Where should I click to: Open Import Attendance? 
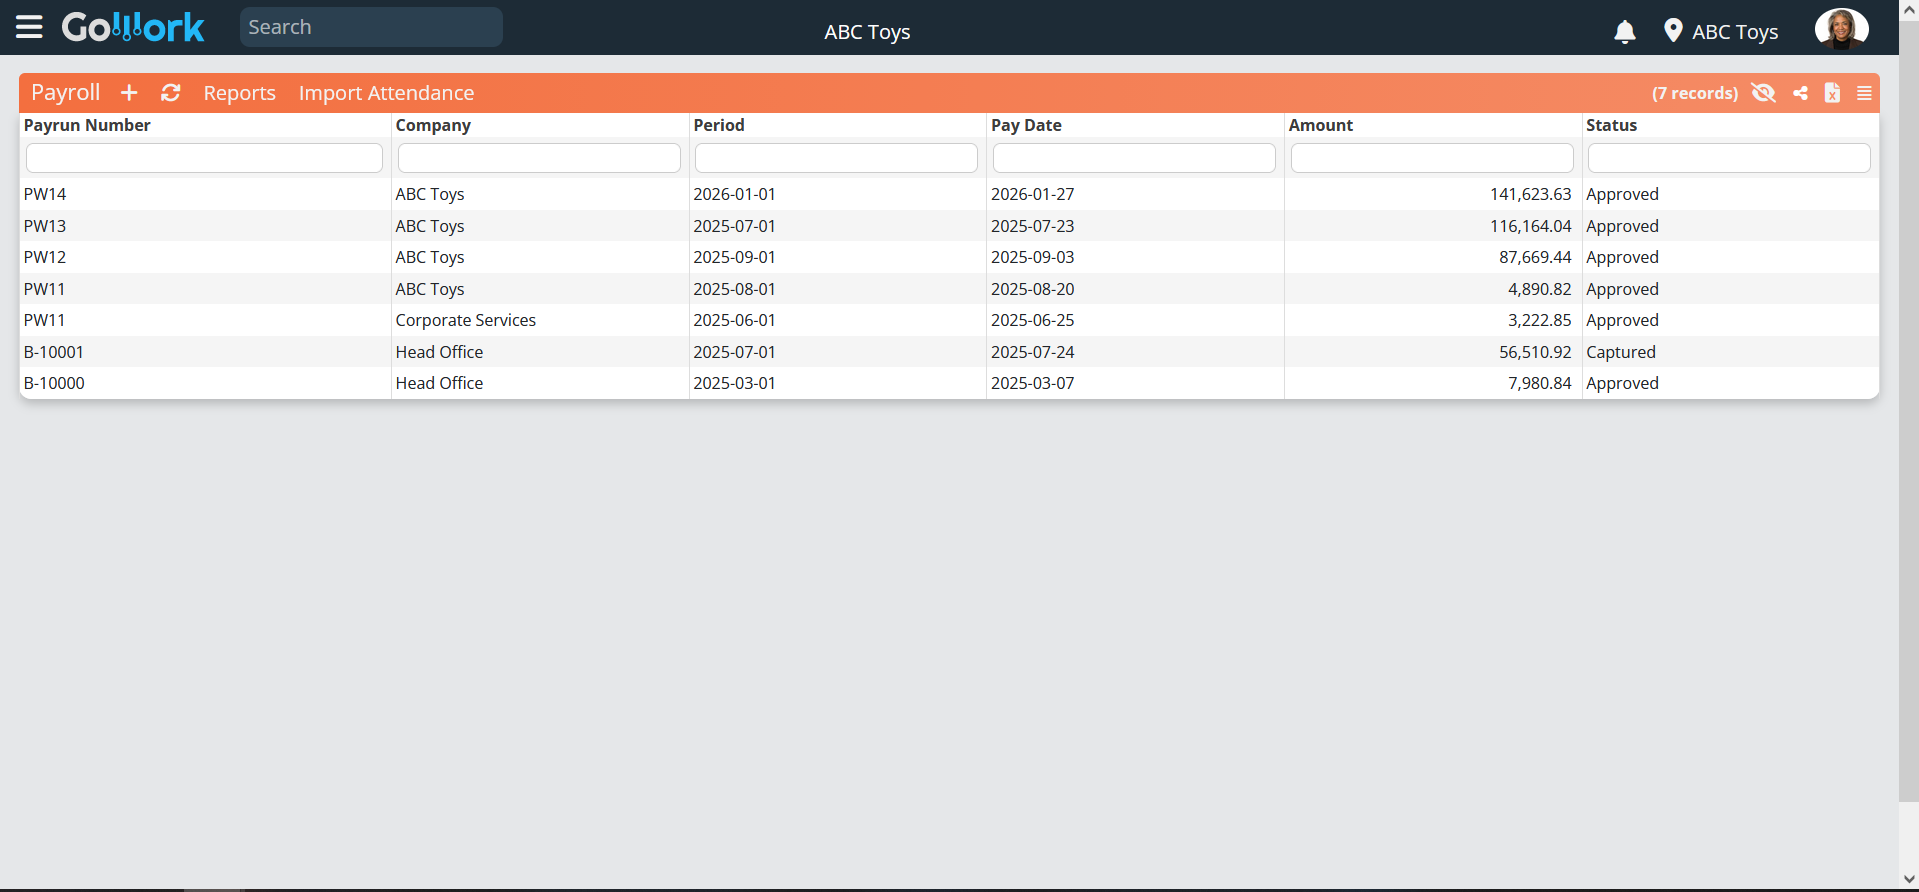click(x=386, y=93)
